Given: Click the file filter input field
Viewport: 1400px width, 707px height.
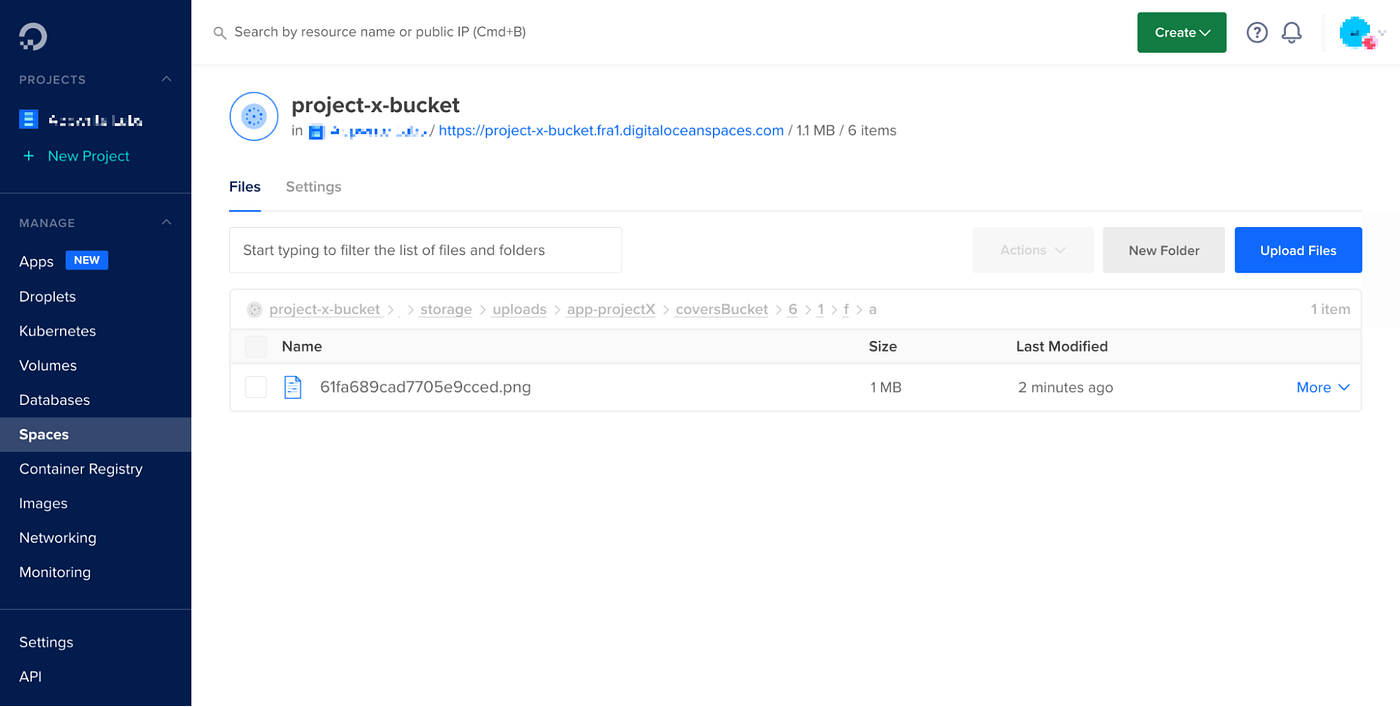Looking at the screenshot, I should [x=425, y=249].
